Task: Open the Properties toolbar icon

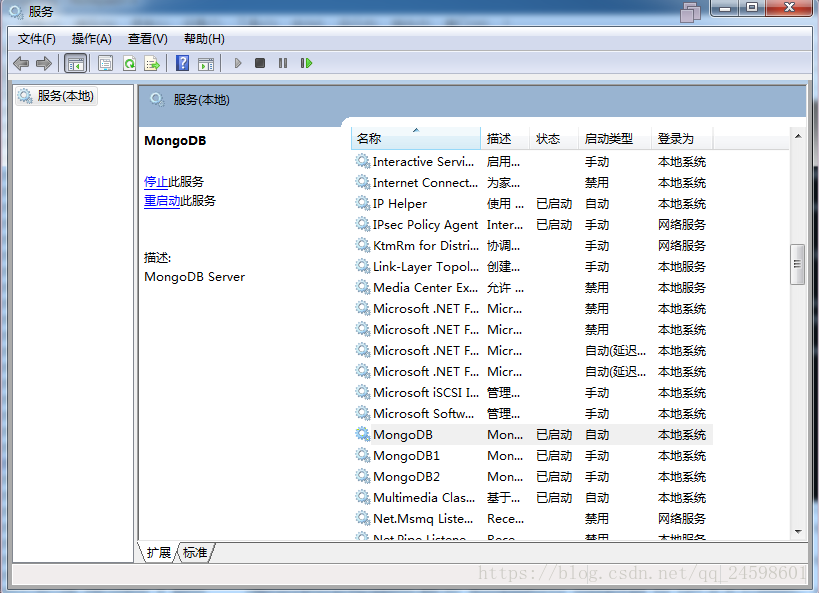Action: (106, 64)
